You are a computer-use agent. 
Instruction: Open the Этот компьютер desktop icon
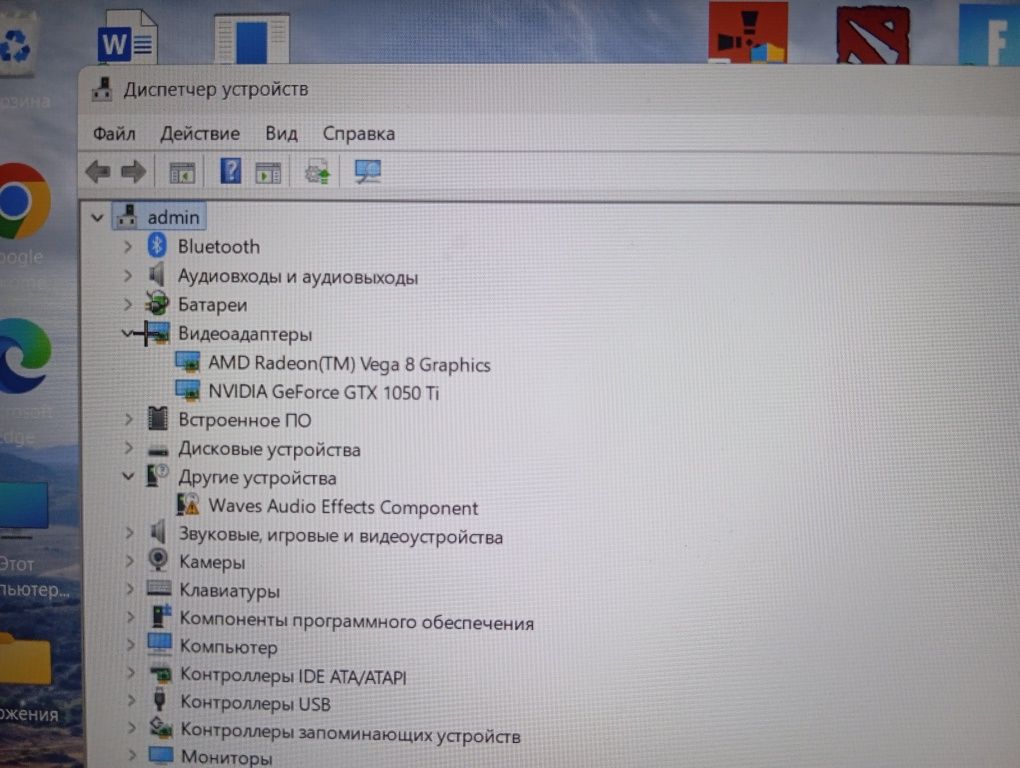pyautogui.click(x=23, y=510)
